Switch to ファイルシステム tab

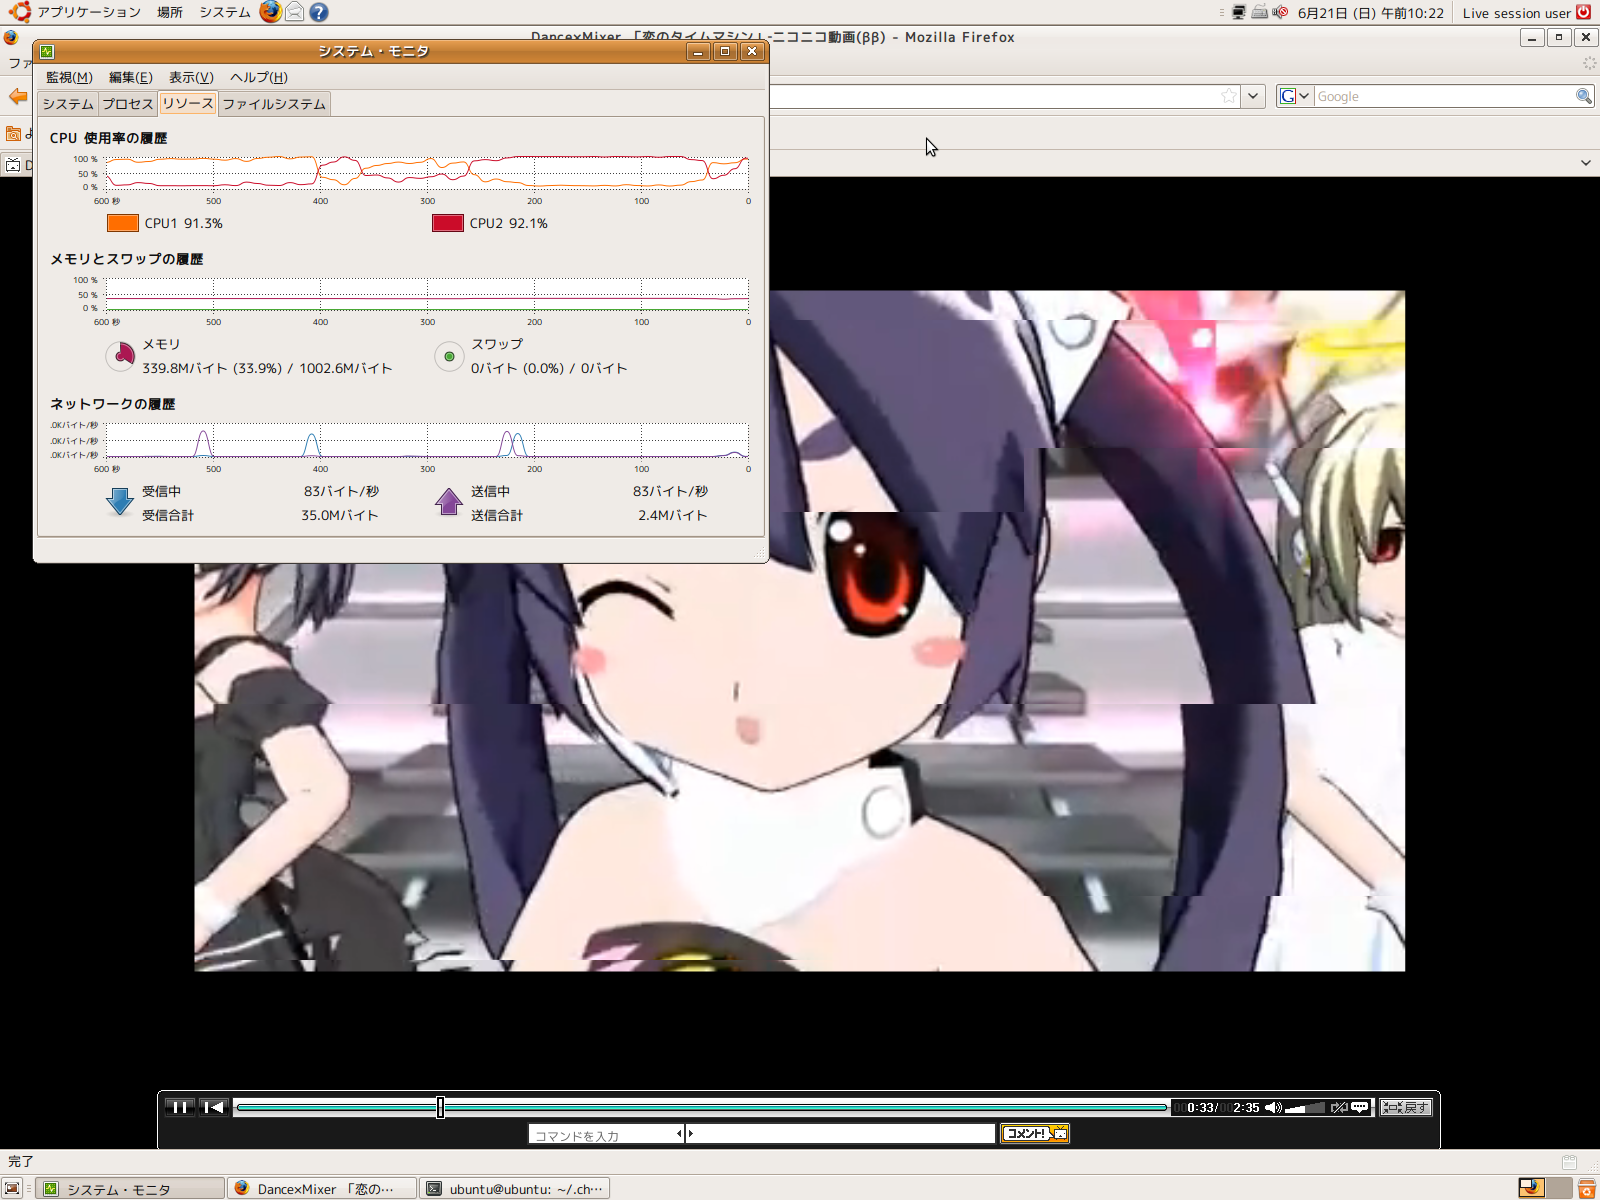[274, 104]
